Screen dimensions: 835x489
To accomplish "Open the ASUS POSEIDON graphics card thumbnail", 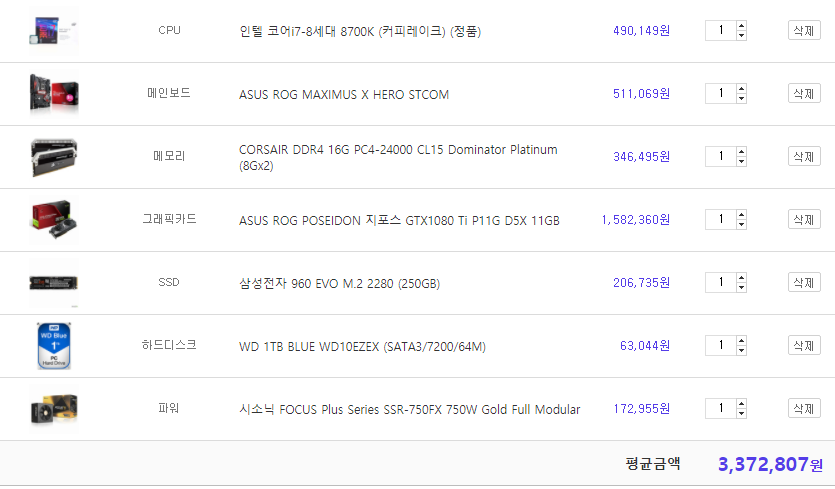I will coord(53,219).
